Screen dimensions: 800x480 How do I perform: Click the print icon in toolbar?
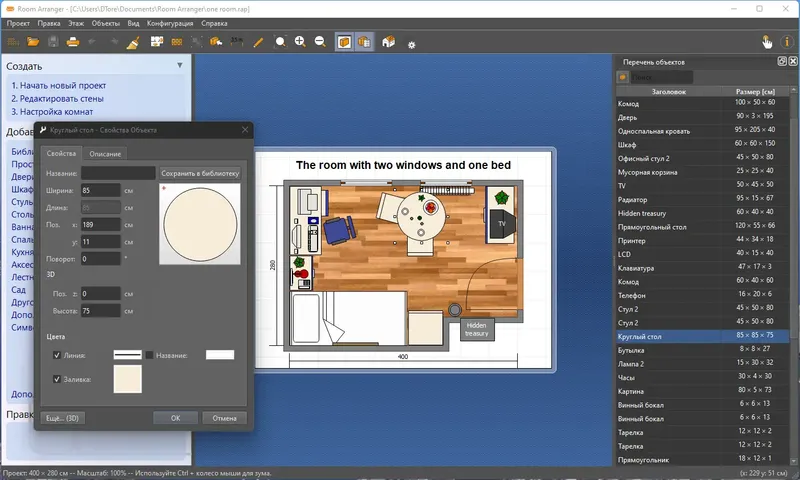click(73, 42)
